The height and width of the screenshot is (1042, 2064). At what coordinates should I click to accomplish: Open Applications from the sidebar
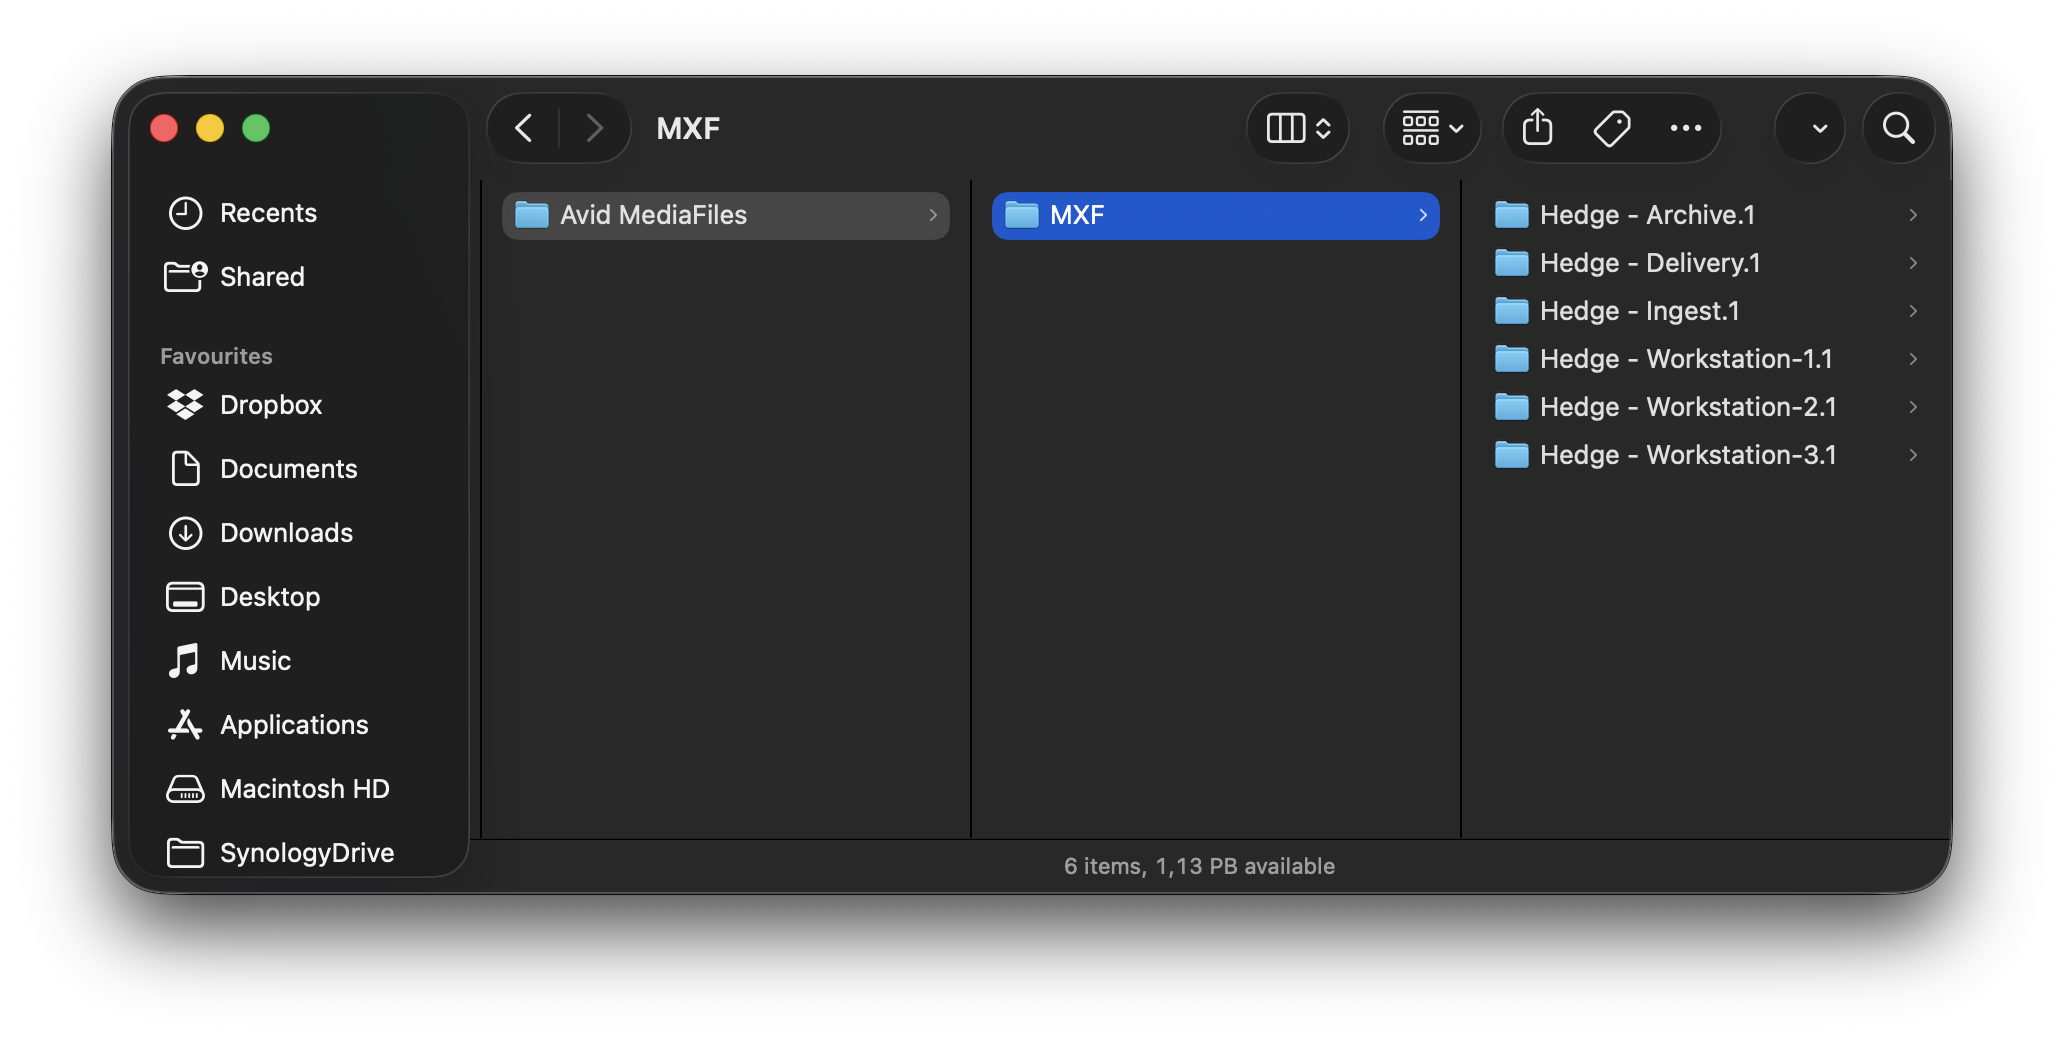pos(293,725)
